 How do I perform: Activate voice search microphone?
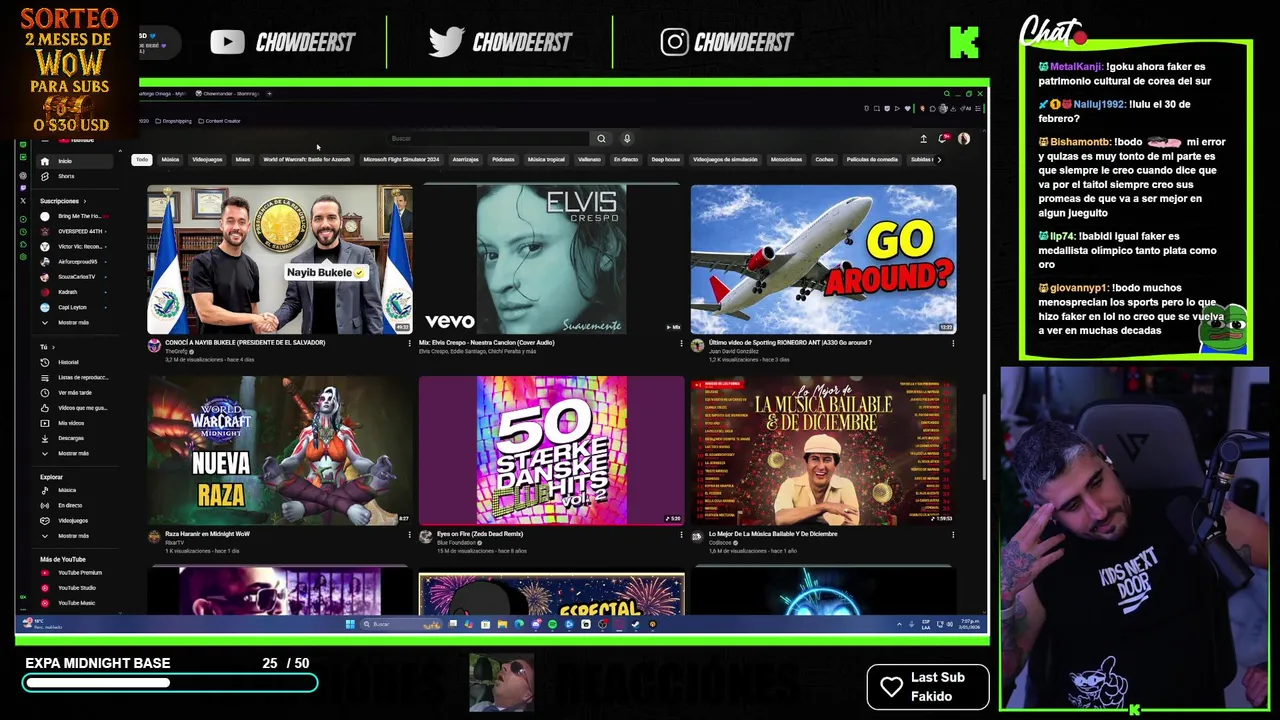point(627,139)
